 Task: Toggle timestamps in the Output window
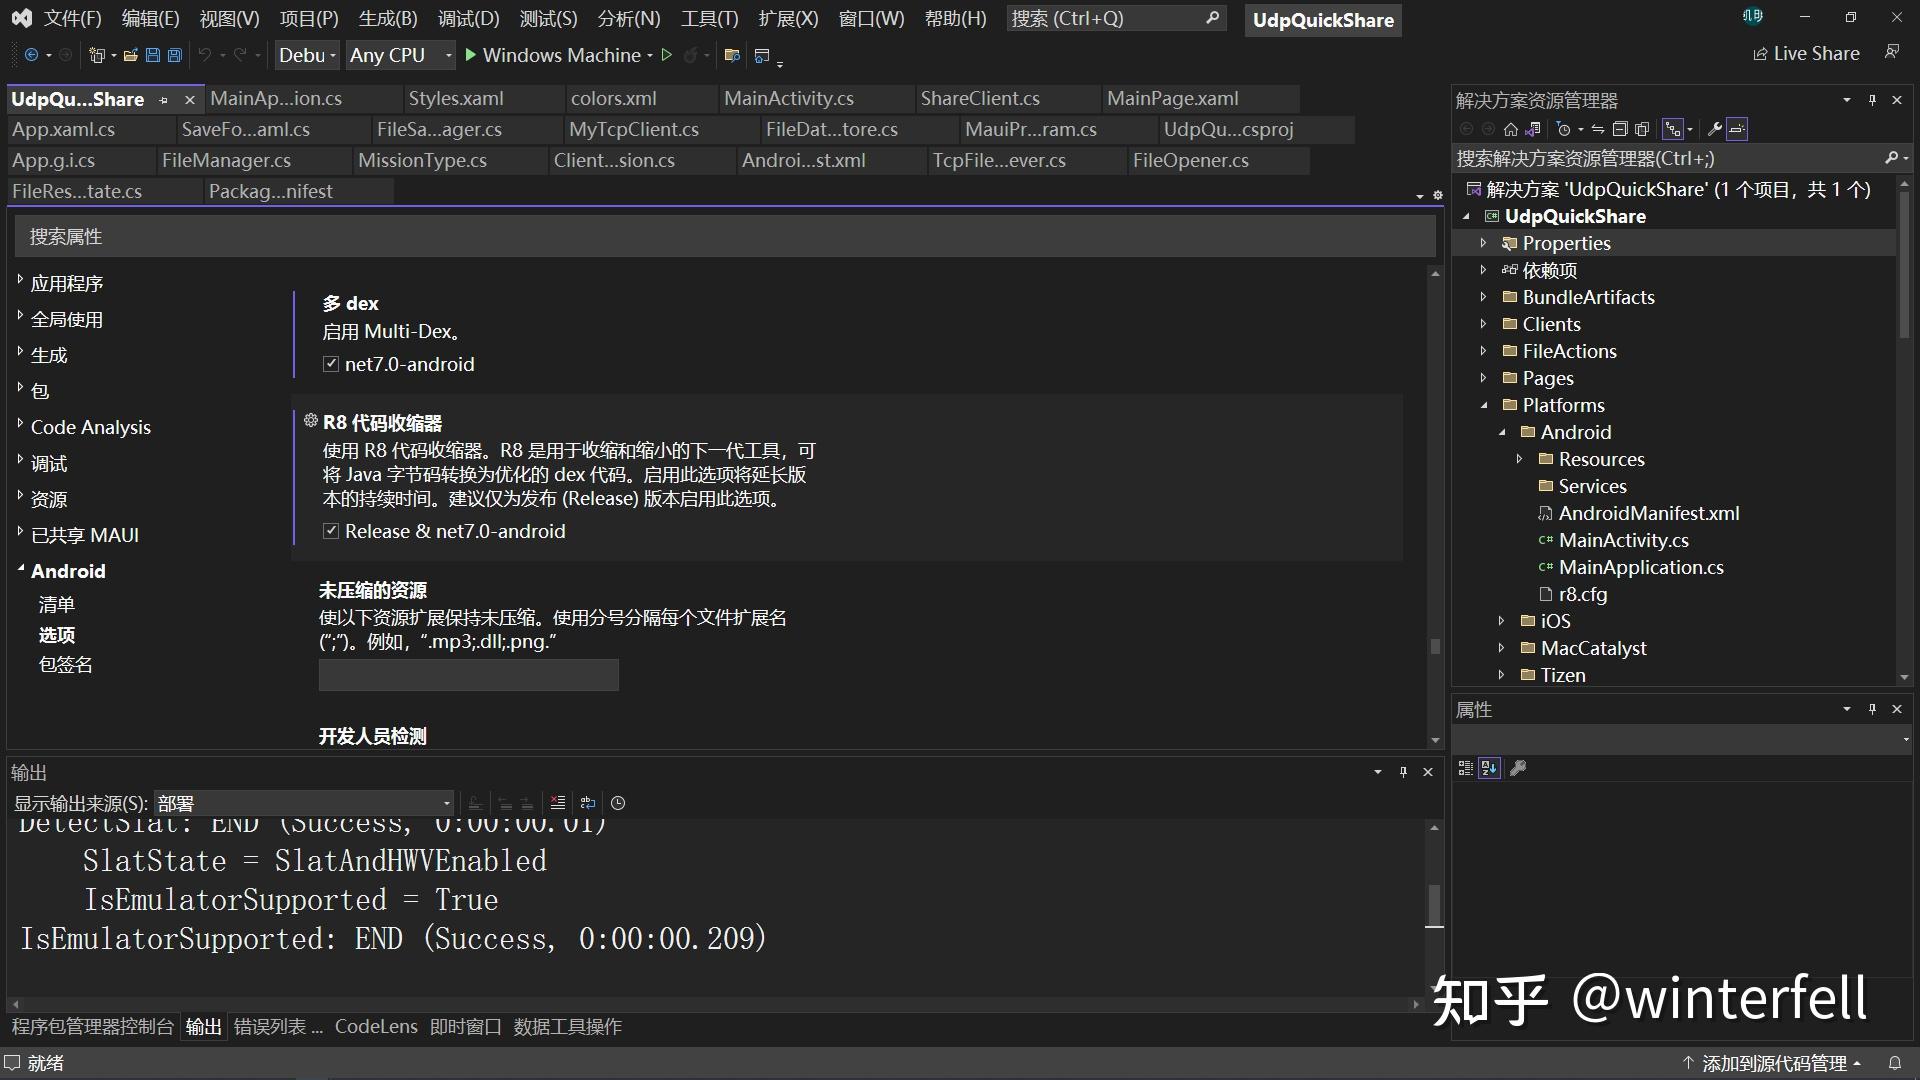tap(618, 803)
